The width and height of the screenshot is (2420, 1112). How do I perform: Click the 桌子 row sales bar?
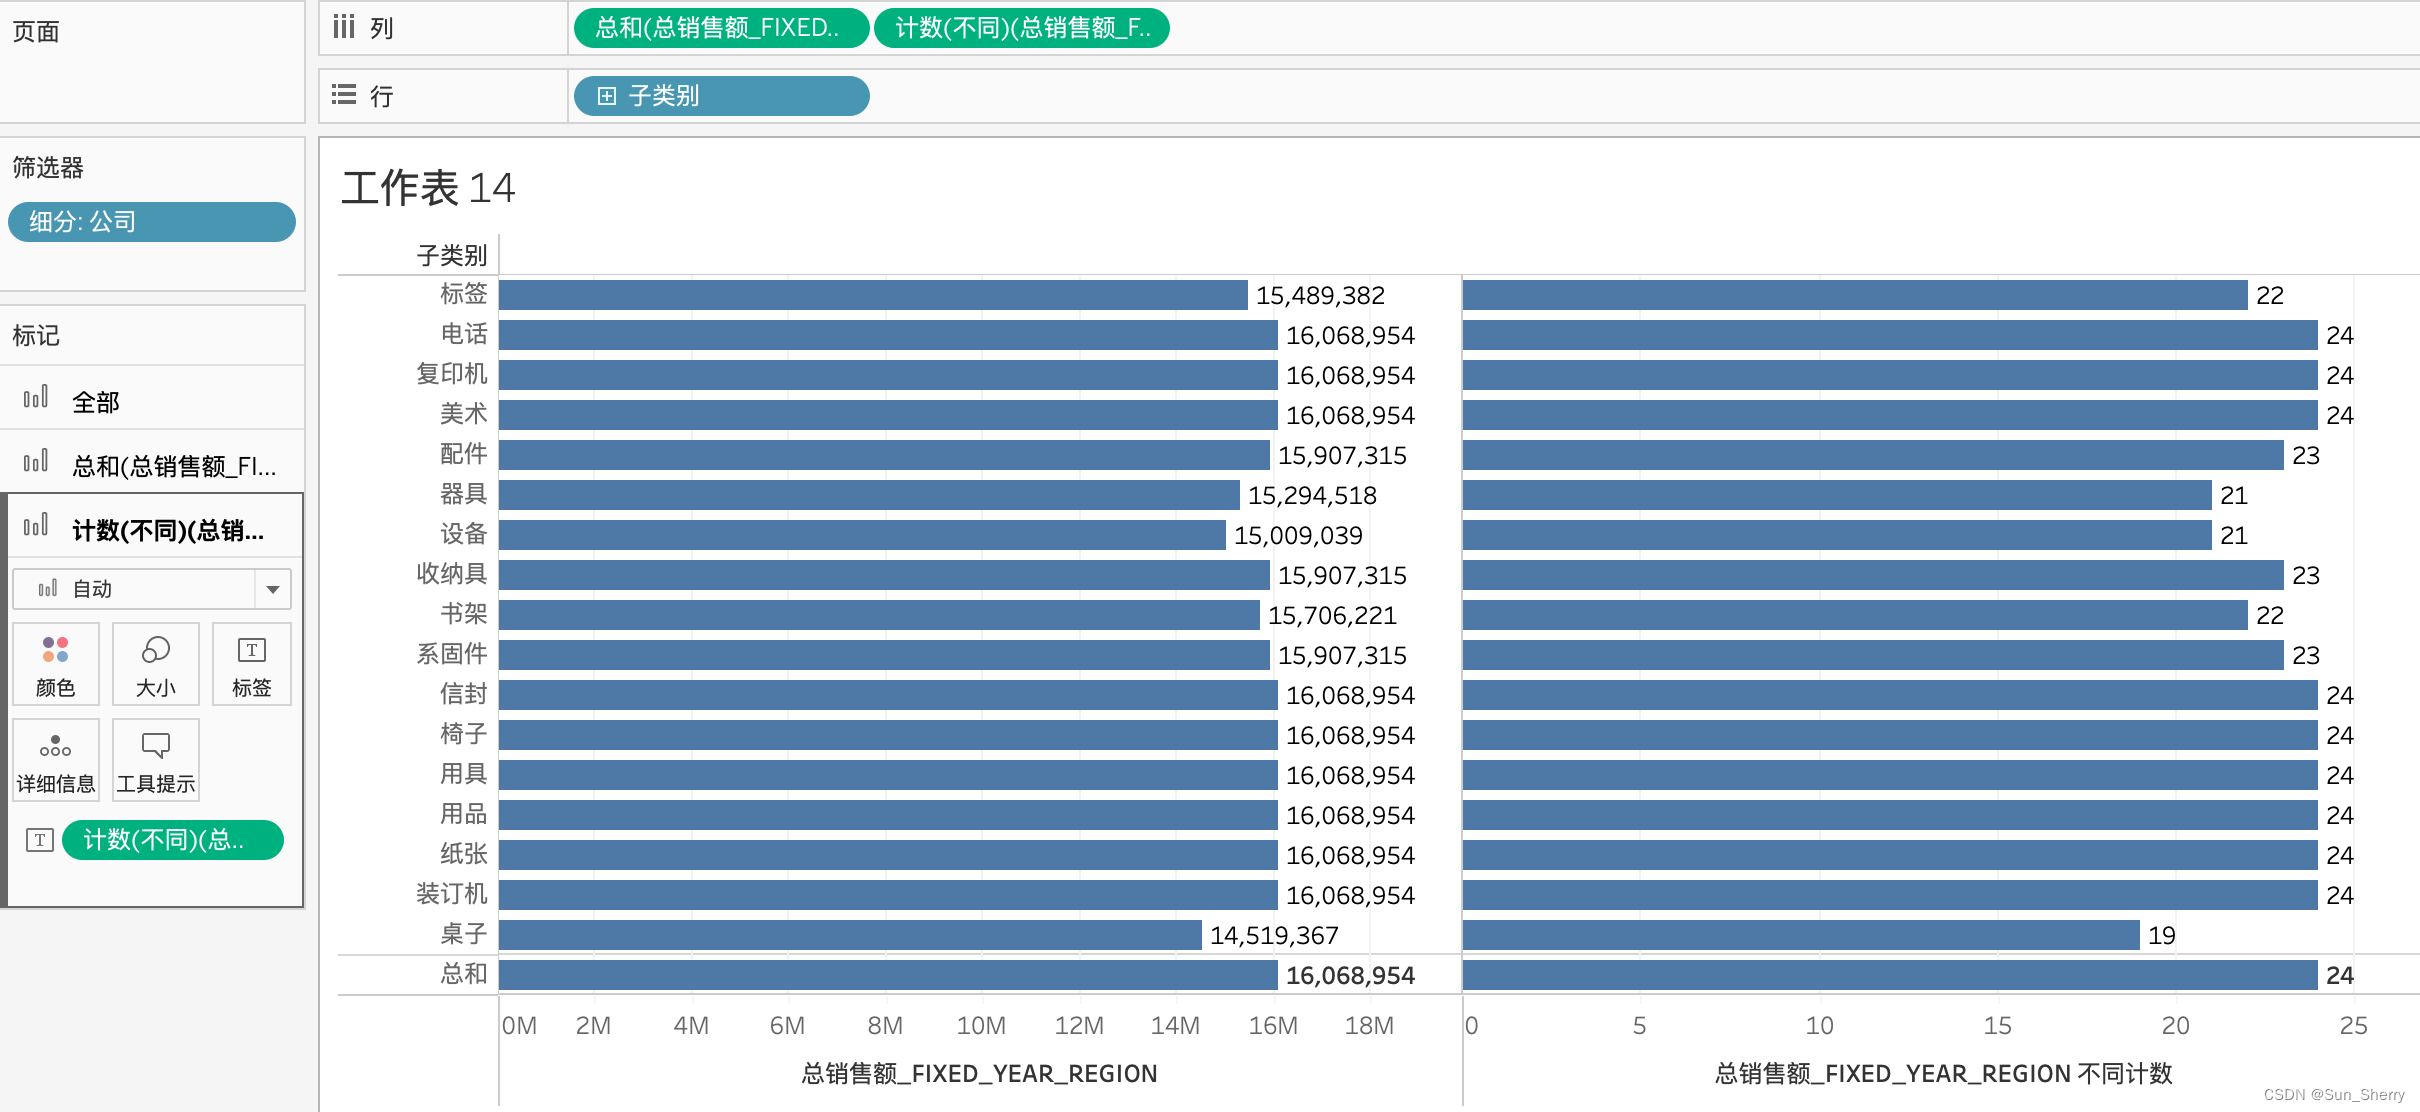[850, 935]
